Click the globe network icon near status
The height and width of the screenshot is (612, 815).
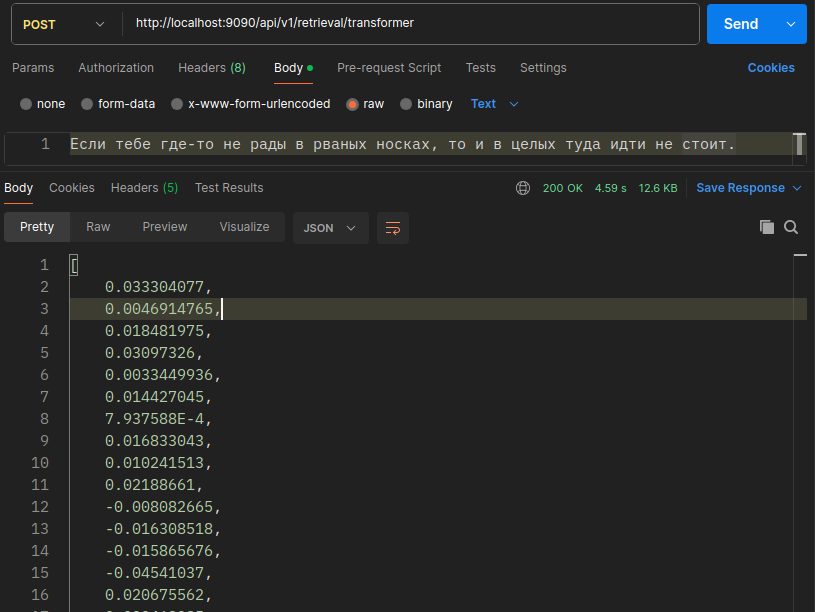point(523,188)
